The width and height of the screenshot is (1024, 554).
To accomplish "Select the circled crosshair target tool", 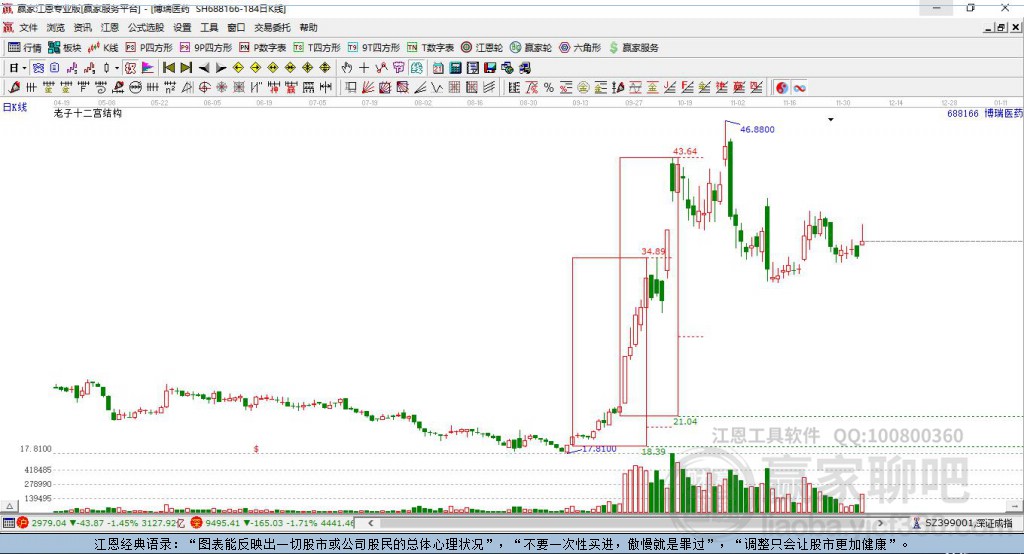I will coord(204,88).
